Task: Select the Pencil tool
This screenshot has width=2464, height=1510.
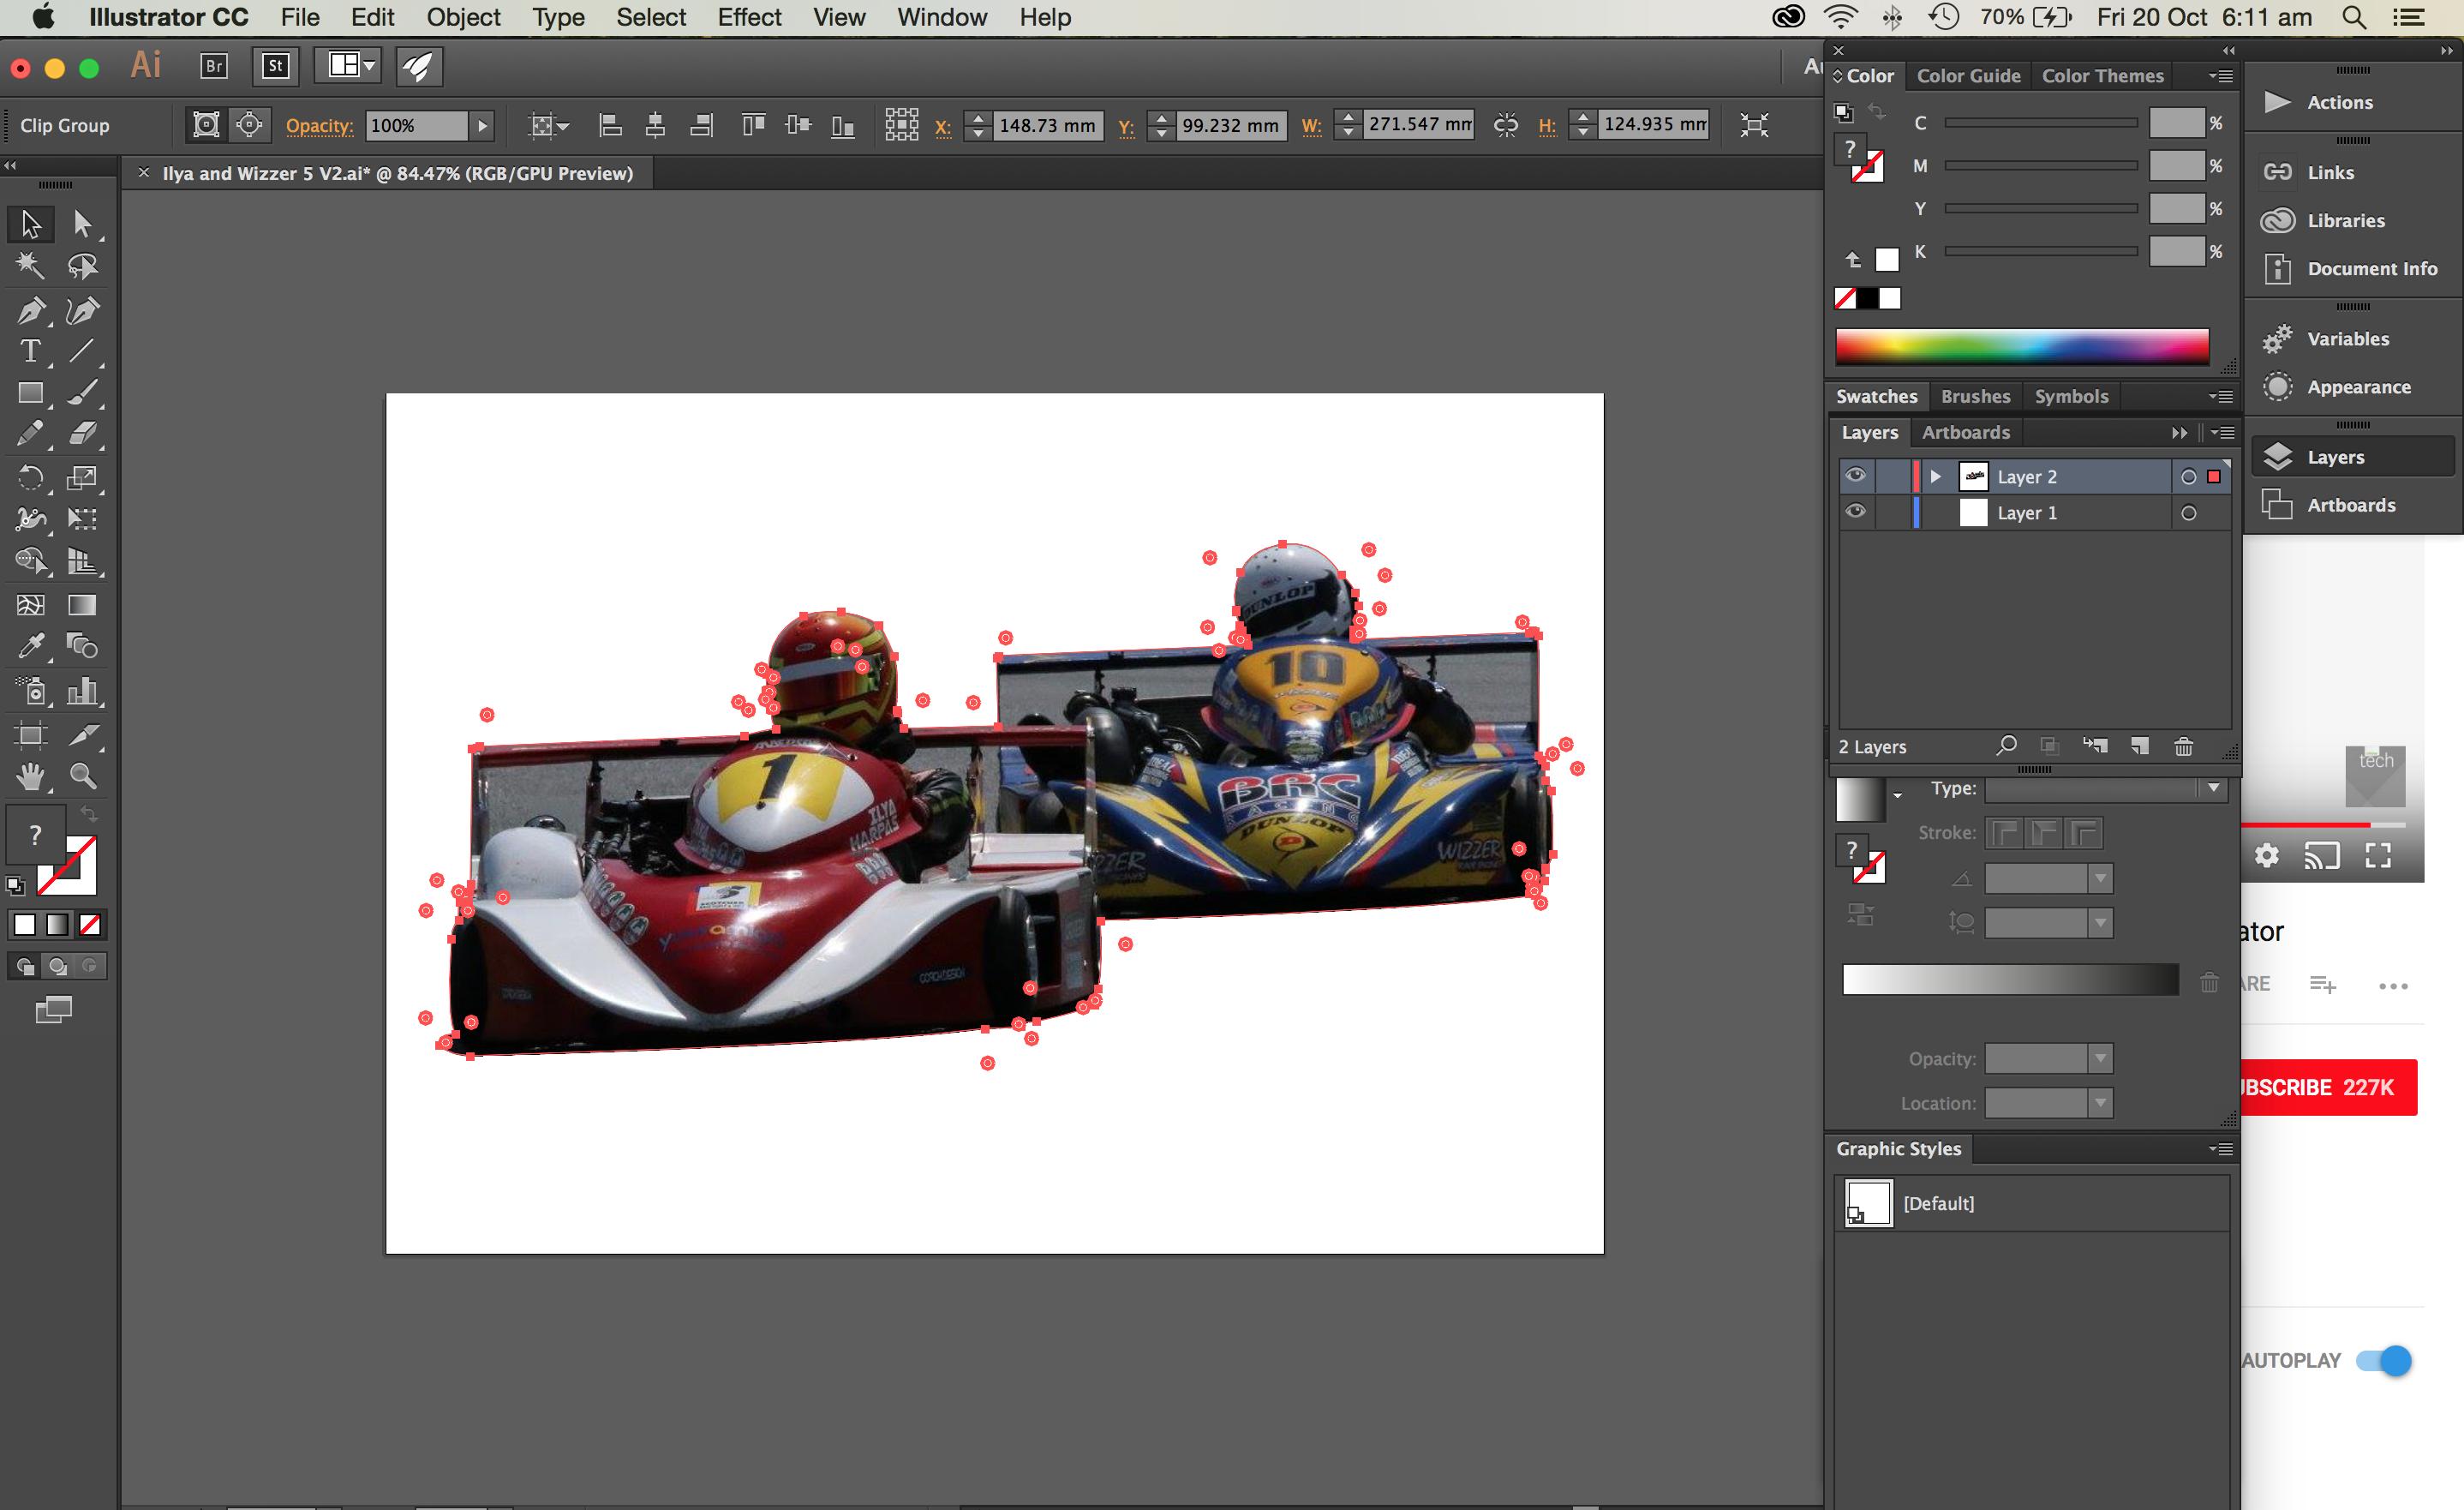Action: pos(30,434)
